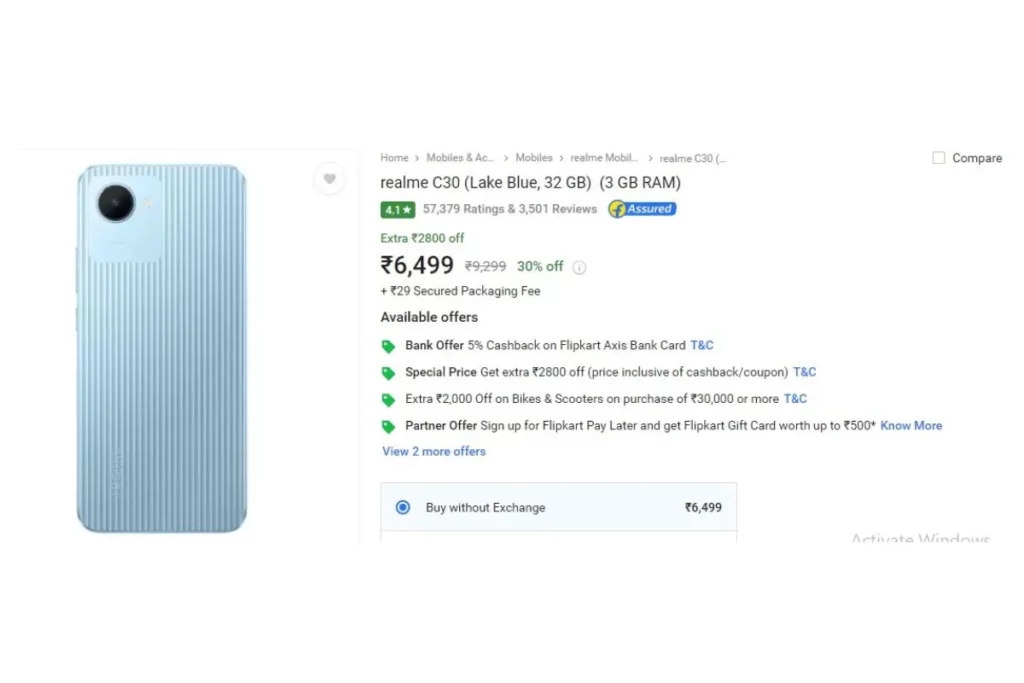Click the green tag icon beside Bank Offer

(x=389, y=346)
